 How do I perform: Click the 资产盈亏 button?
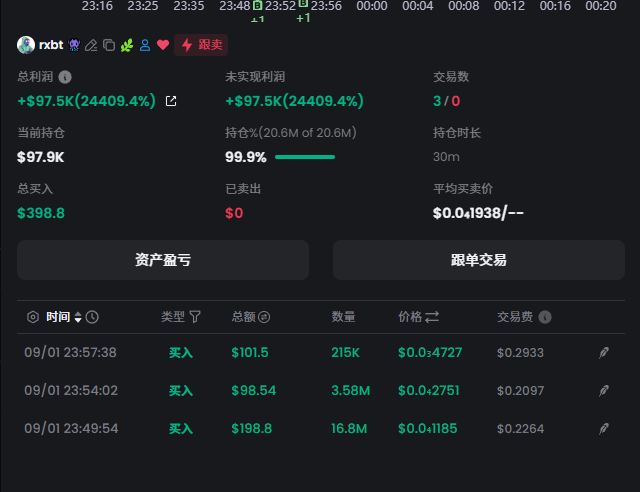tap(163, 260)
